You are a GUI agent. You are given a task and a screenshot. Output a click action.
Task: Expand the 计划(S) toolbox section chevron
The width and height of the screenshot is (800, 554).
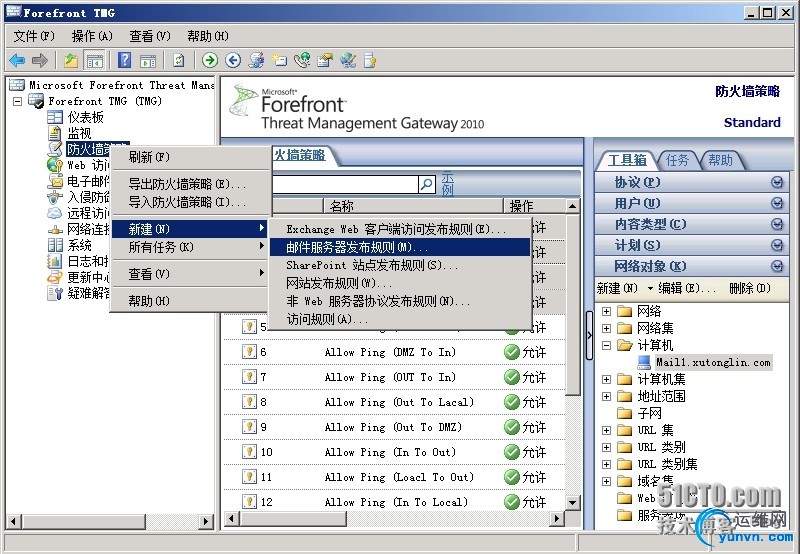pos(777,245)
